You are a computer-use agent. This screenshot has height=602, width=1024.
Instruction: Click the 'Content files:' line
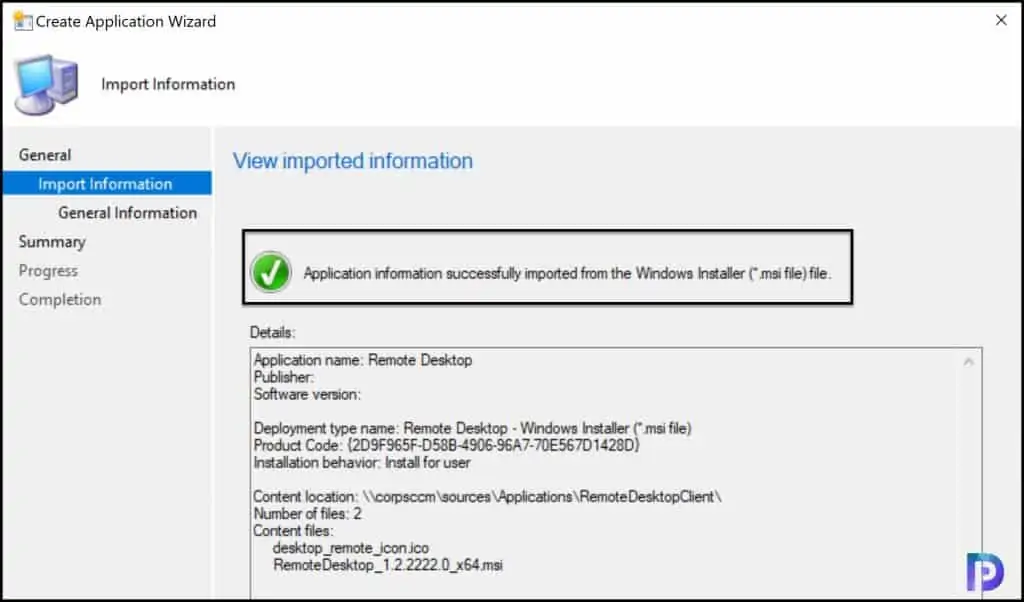(x=293, y=531)
